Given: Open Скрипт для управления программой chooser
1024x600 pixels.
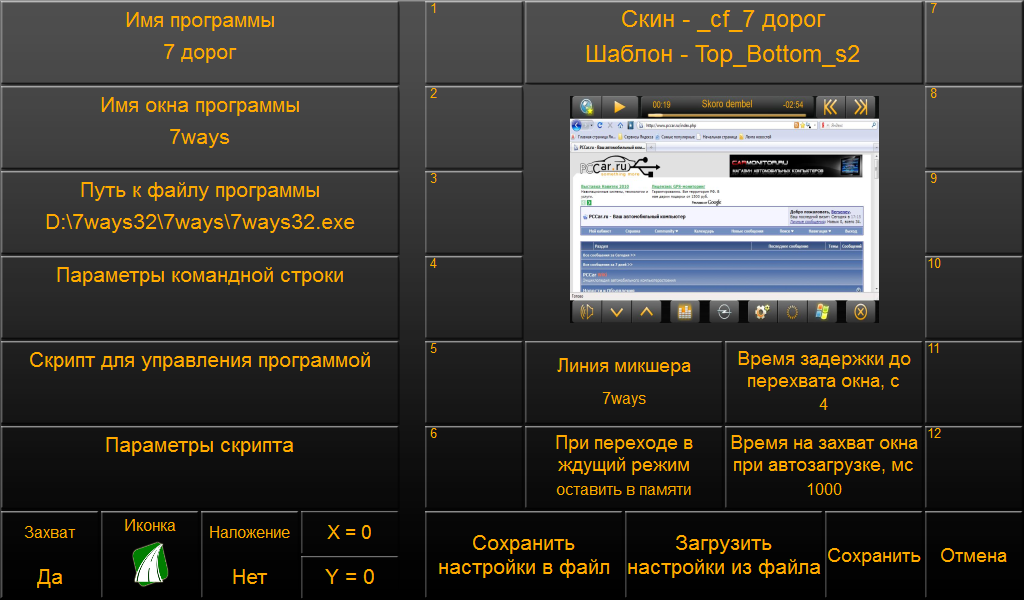Looking at the screenshot, I should pyautogui.click(x=200, y=382).
